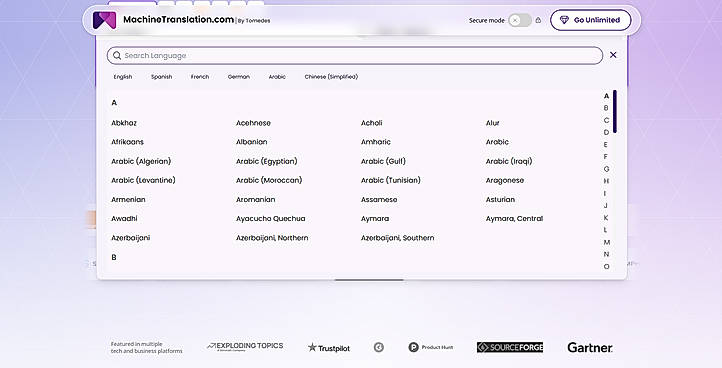
Task: Jump to letter F in alphabet index
Action: pyautogui.click(x=606, y=157)
